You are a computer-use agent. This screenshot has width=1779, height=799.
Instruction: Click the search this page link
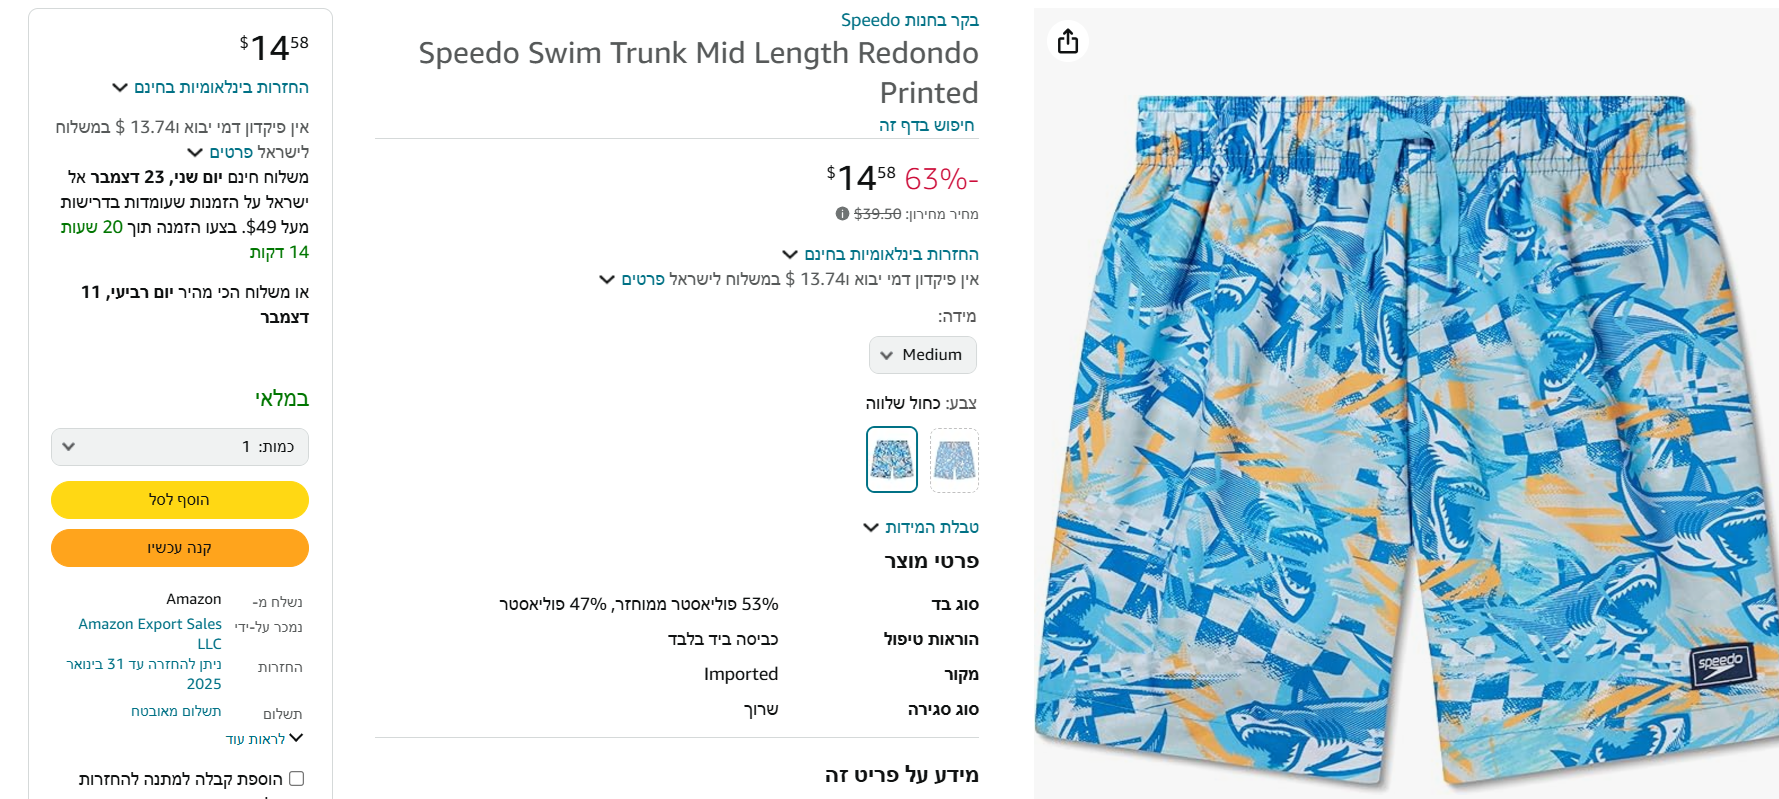[926, 125]
